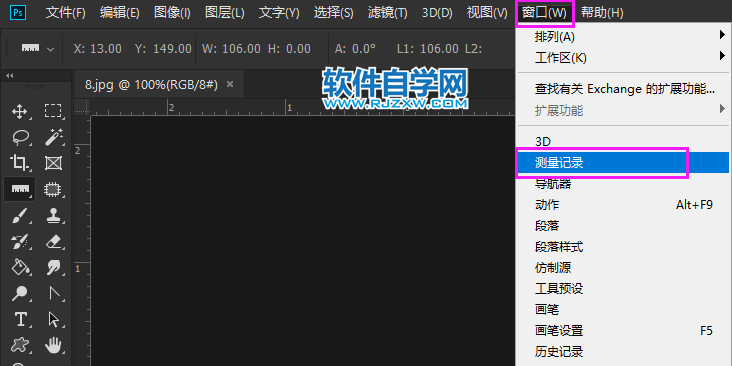Select the Move tool
This screenshot has height=366, width=732.
click(x=19, y=111)
